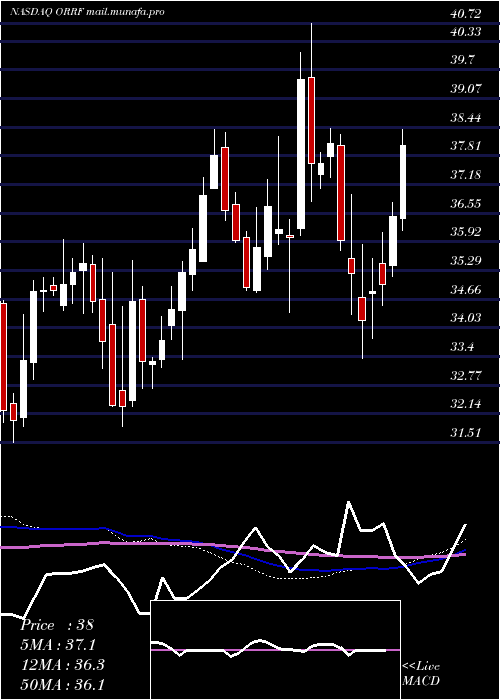Screen dimensions: 500x700
Task: Select the tallest red candlestick reaching 40.72
Action: point(311,121)
